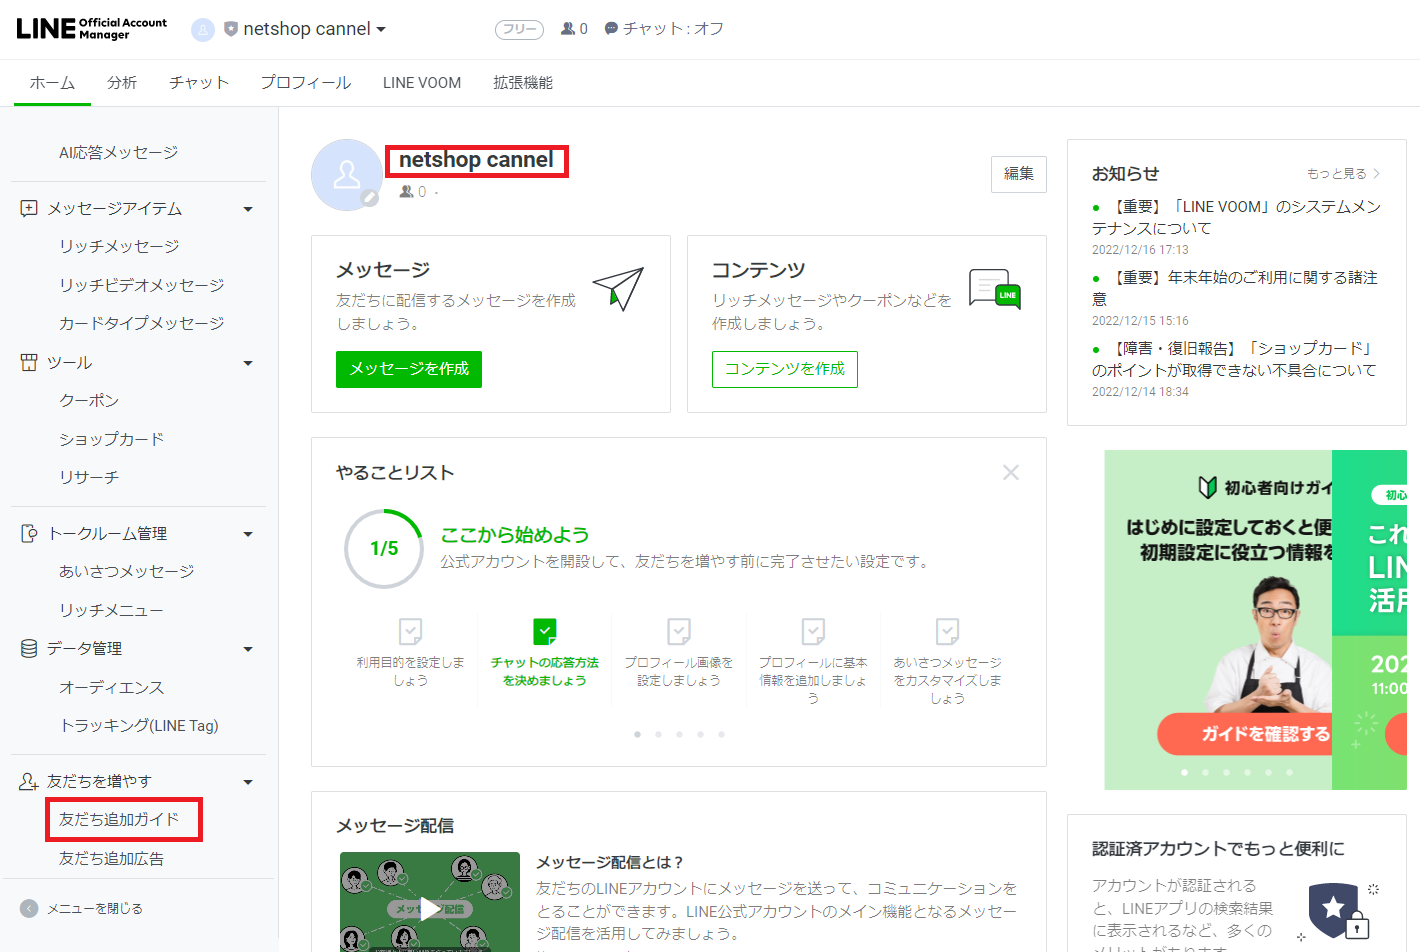Open the 分析 tab
The width and height of the screenshot is (1420, 952).
[122, 83]
